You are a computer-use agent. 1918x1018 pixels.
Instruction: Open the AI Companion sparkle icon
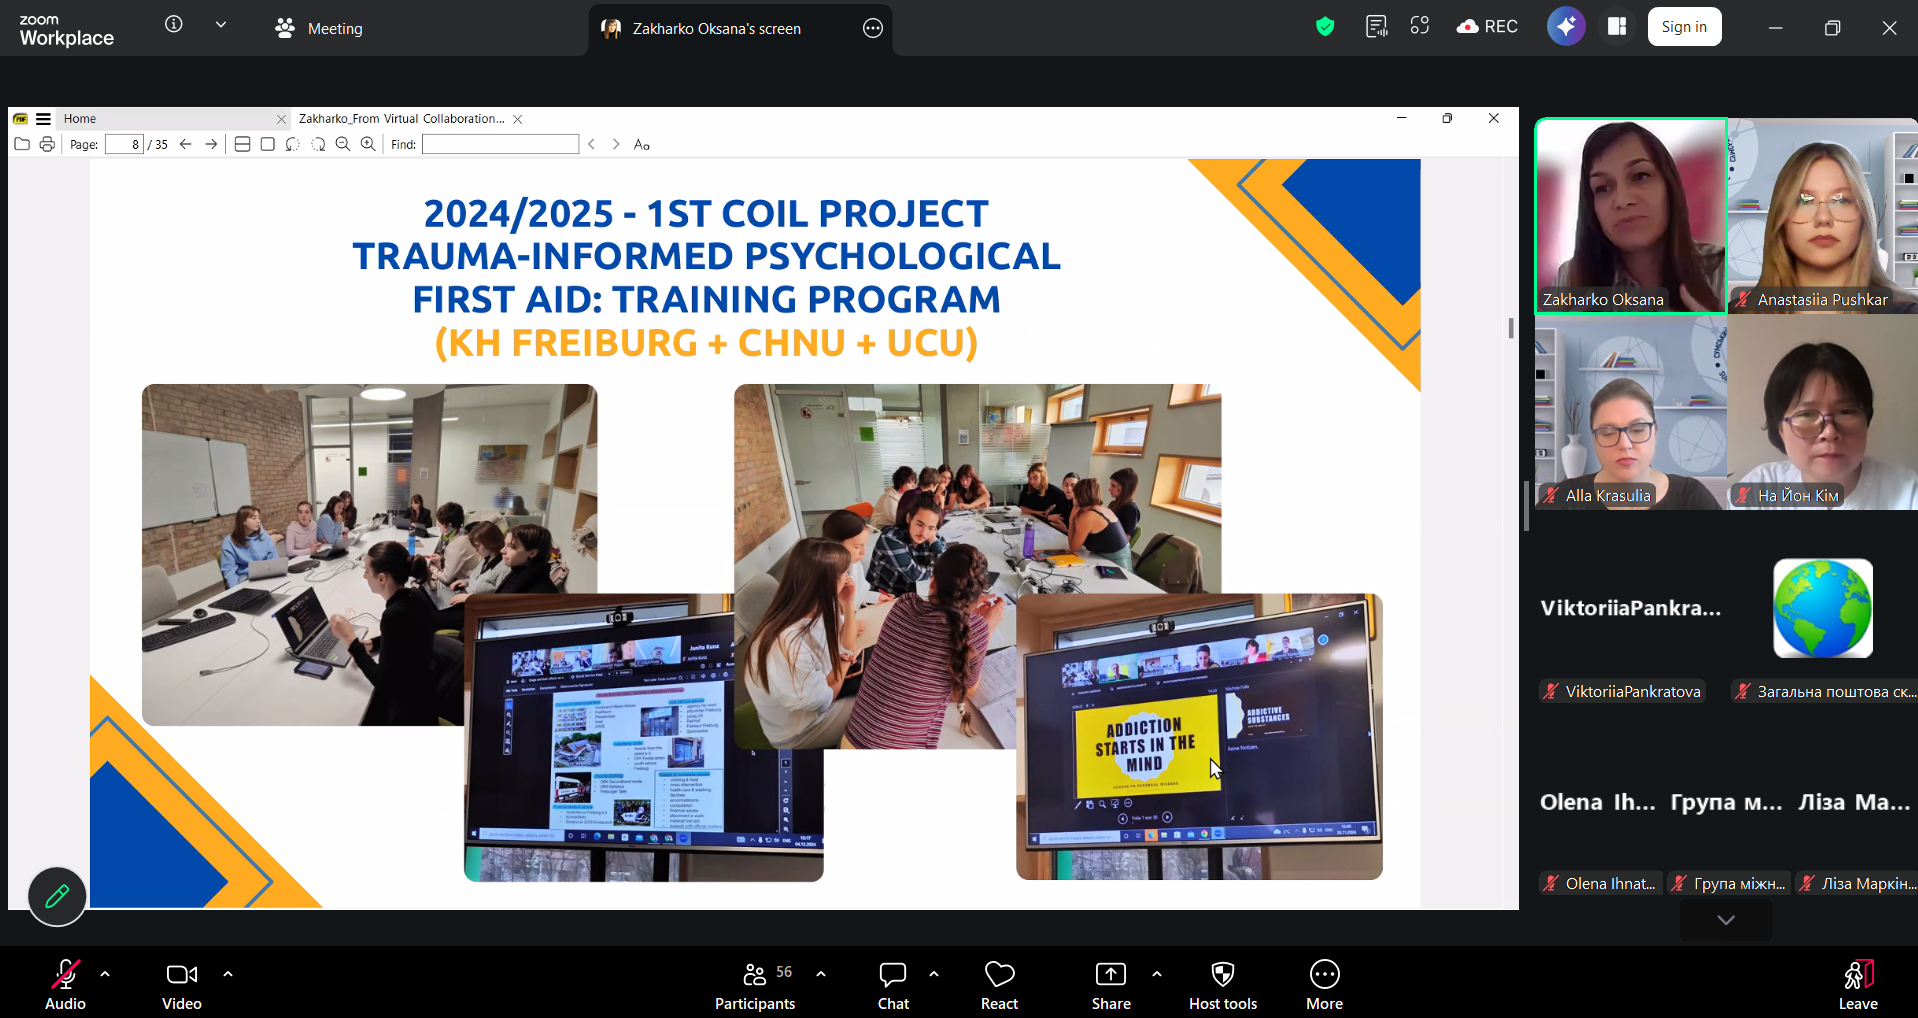pyautogui.click(x=1566, y=27)
